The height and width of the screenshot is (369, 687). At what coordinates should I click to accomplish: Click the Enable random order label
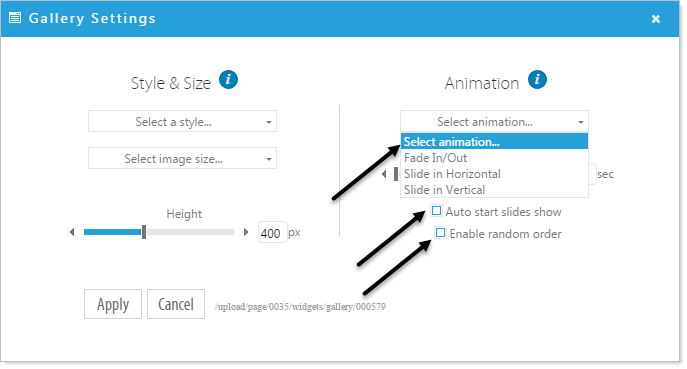pos(505,234)
